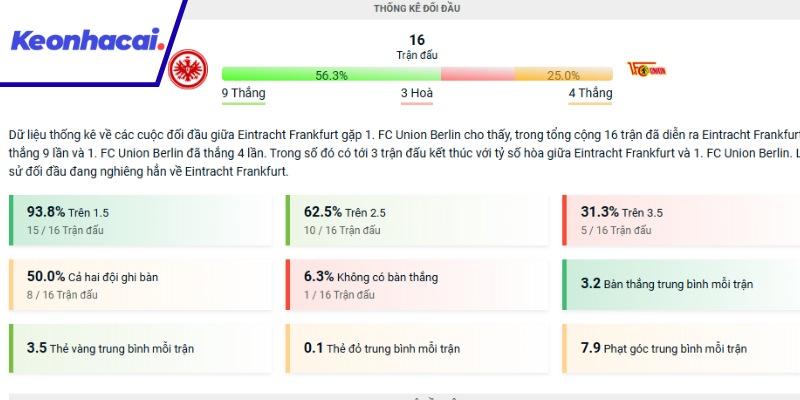This screenshot has height=400, width=800.
Task: Click the 31.3% Trên 3.5 stat card
Action: tap(680, 220)
